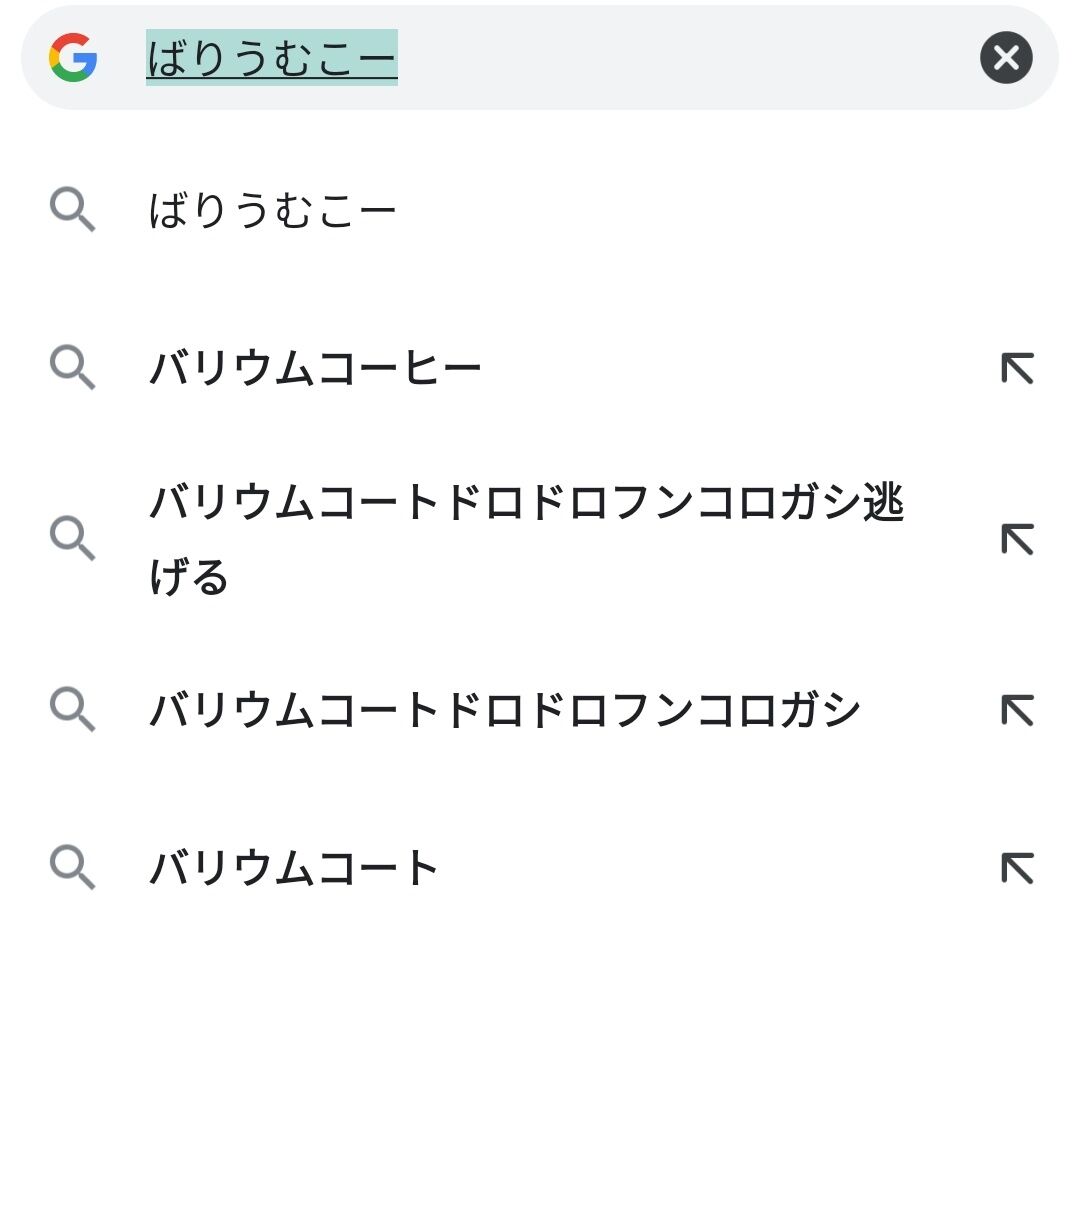Viewport: 1080px width, 1223px height.
Task: Clear the search text with X button
Action: 1006,57
